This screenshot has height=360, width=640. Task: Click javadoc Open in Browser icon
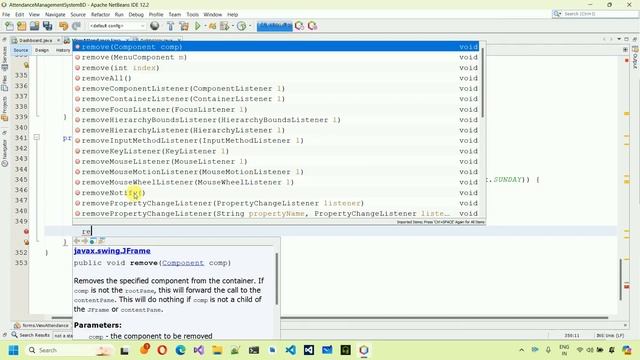[93, 241]
